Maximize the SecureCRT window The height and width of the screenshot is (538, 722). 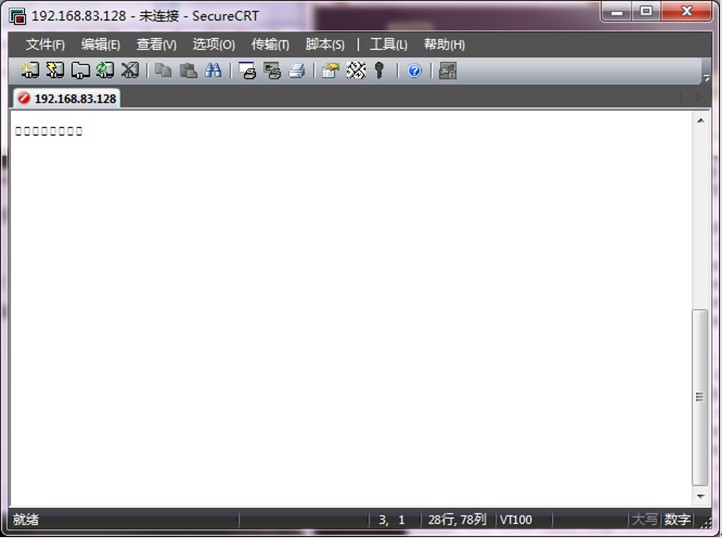(x=646, y=11)
